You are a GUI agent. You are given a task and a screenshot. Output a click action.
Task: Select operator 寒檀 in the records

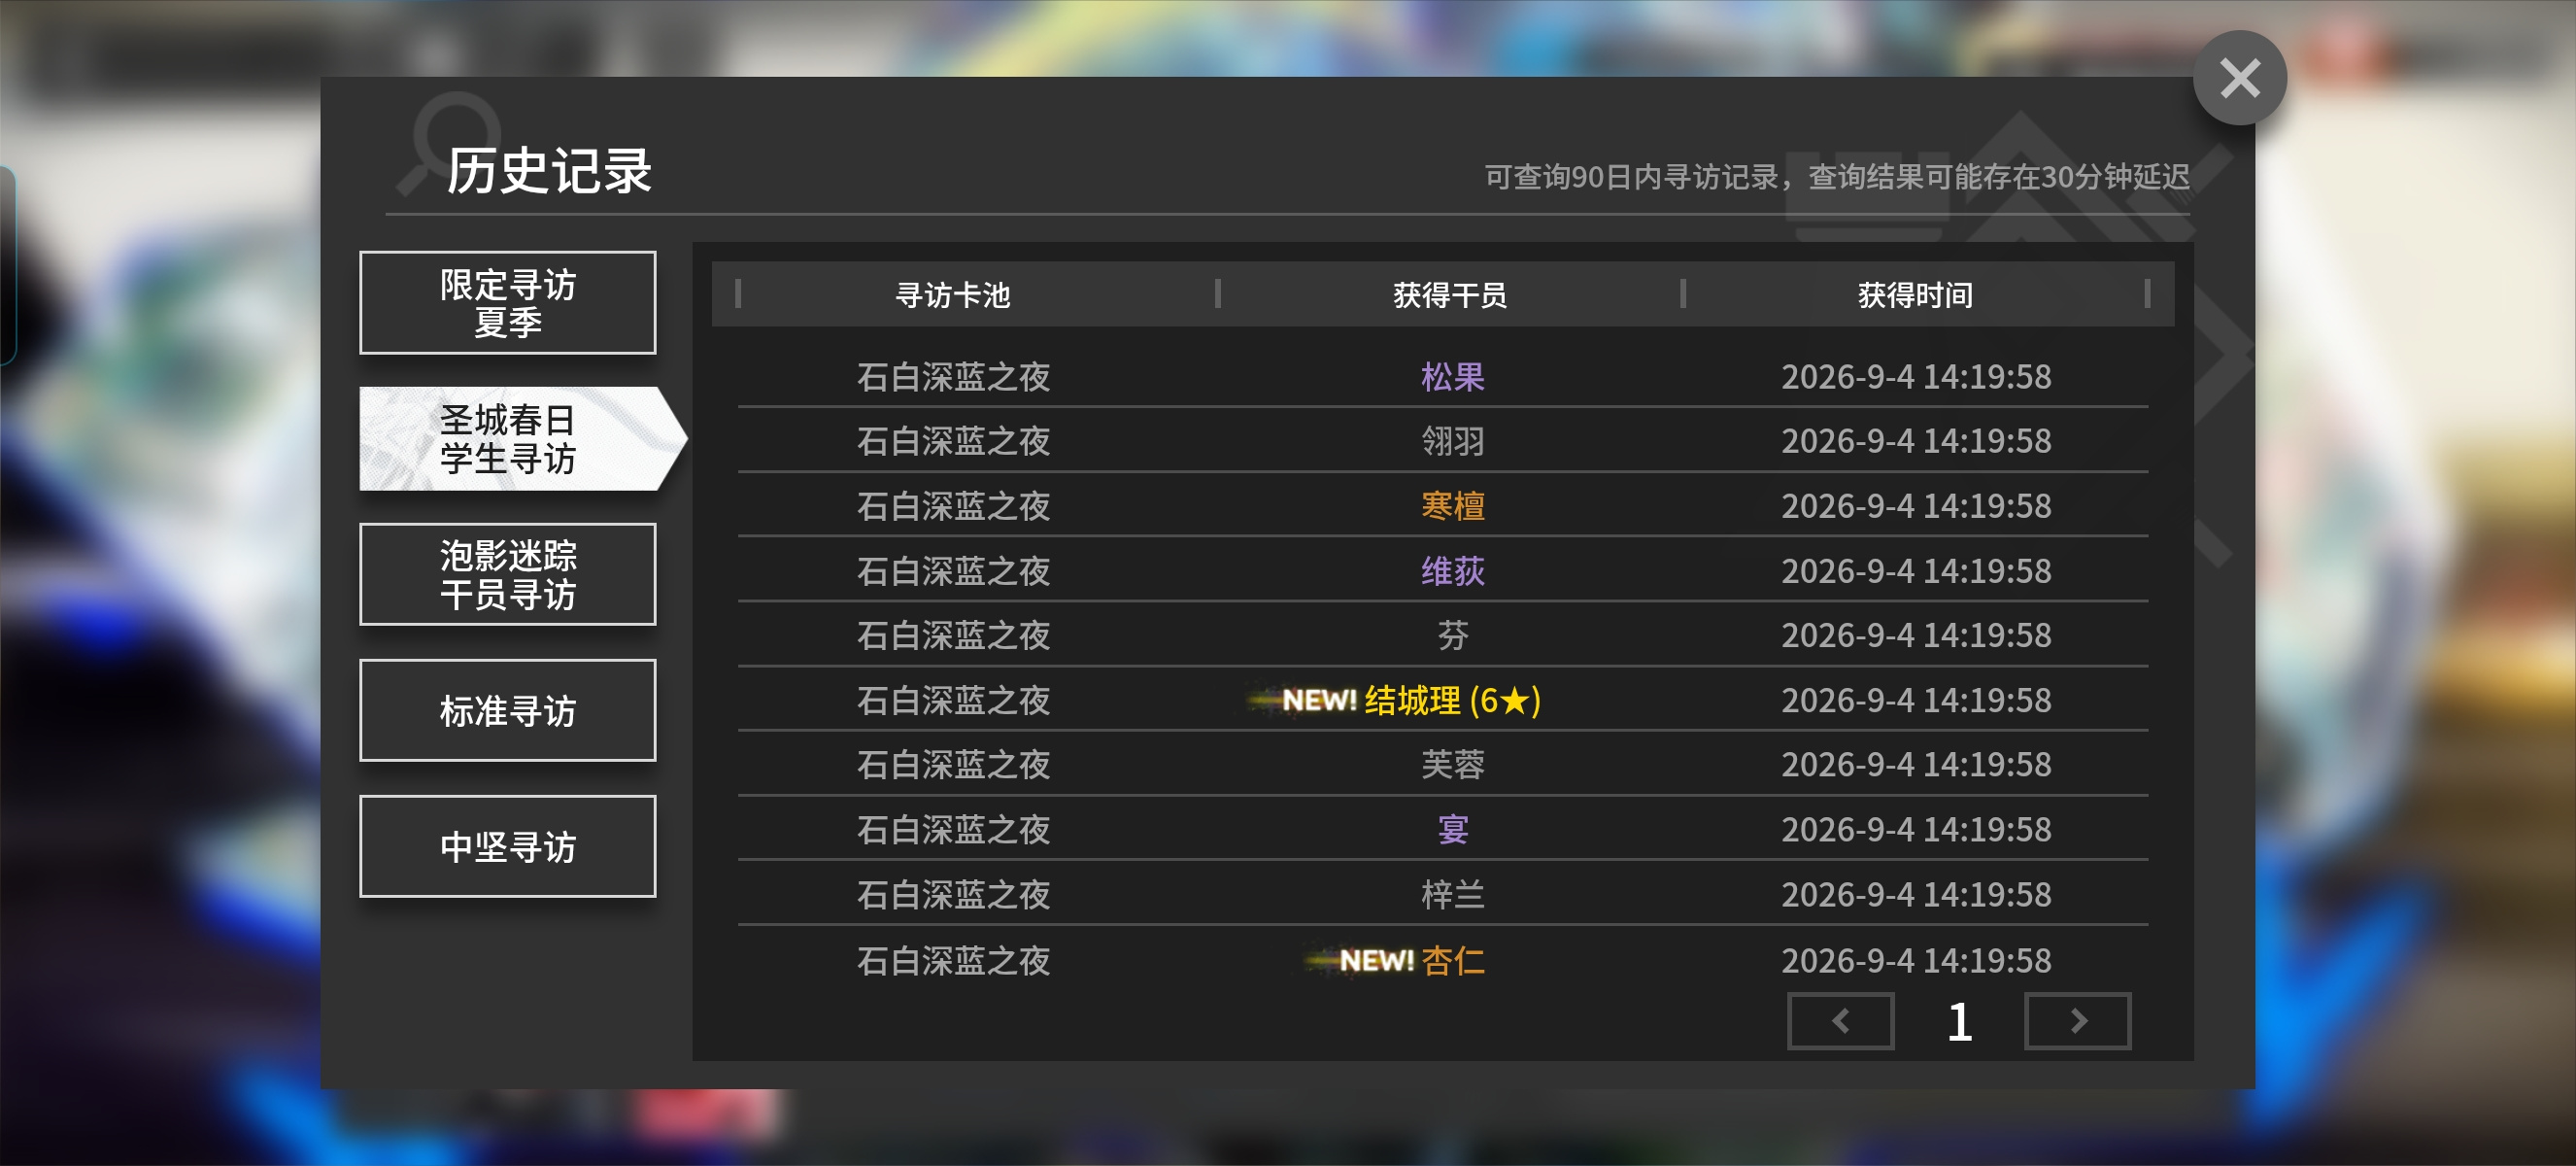click(1453, 506)
